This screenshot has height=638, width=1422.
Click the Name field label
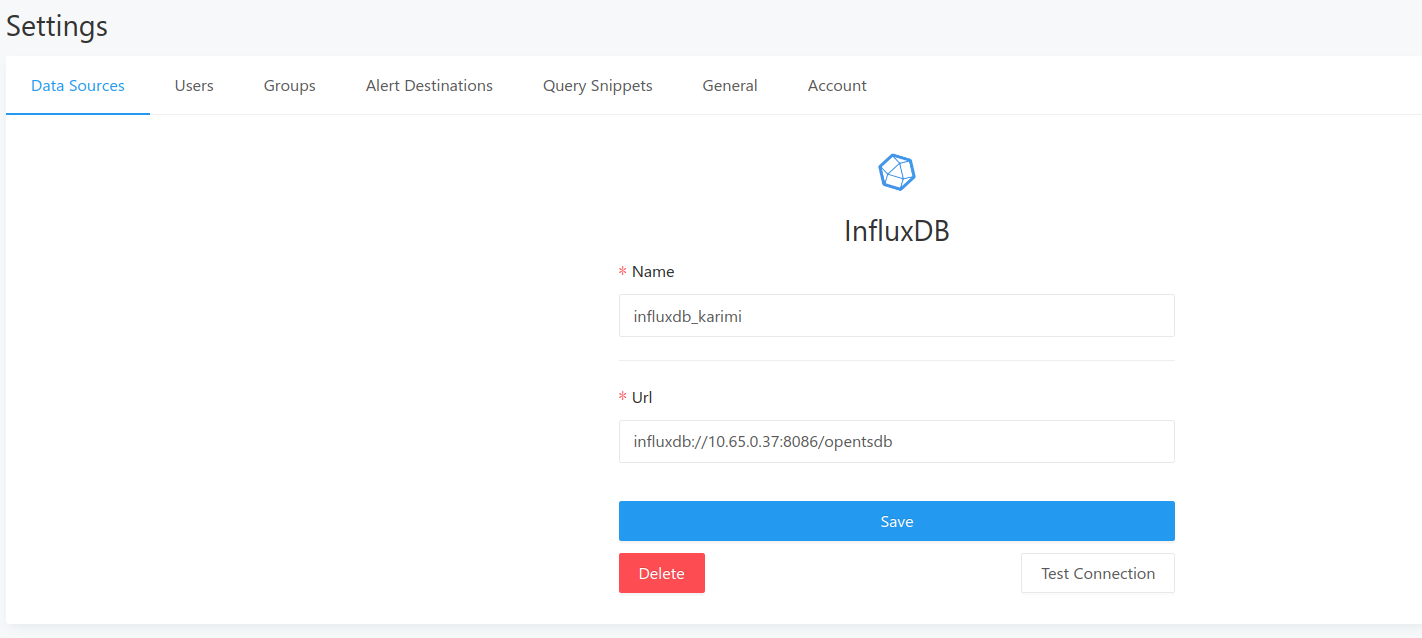coord(653,272)
